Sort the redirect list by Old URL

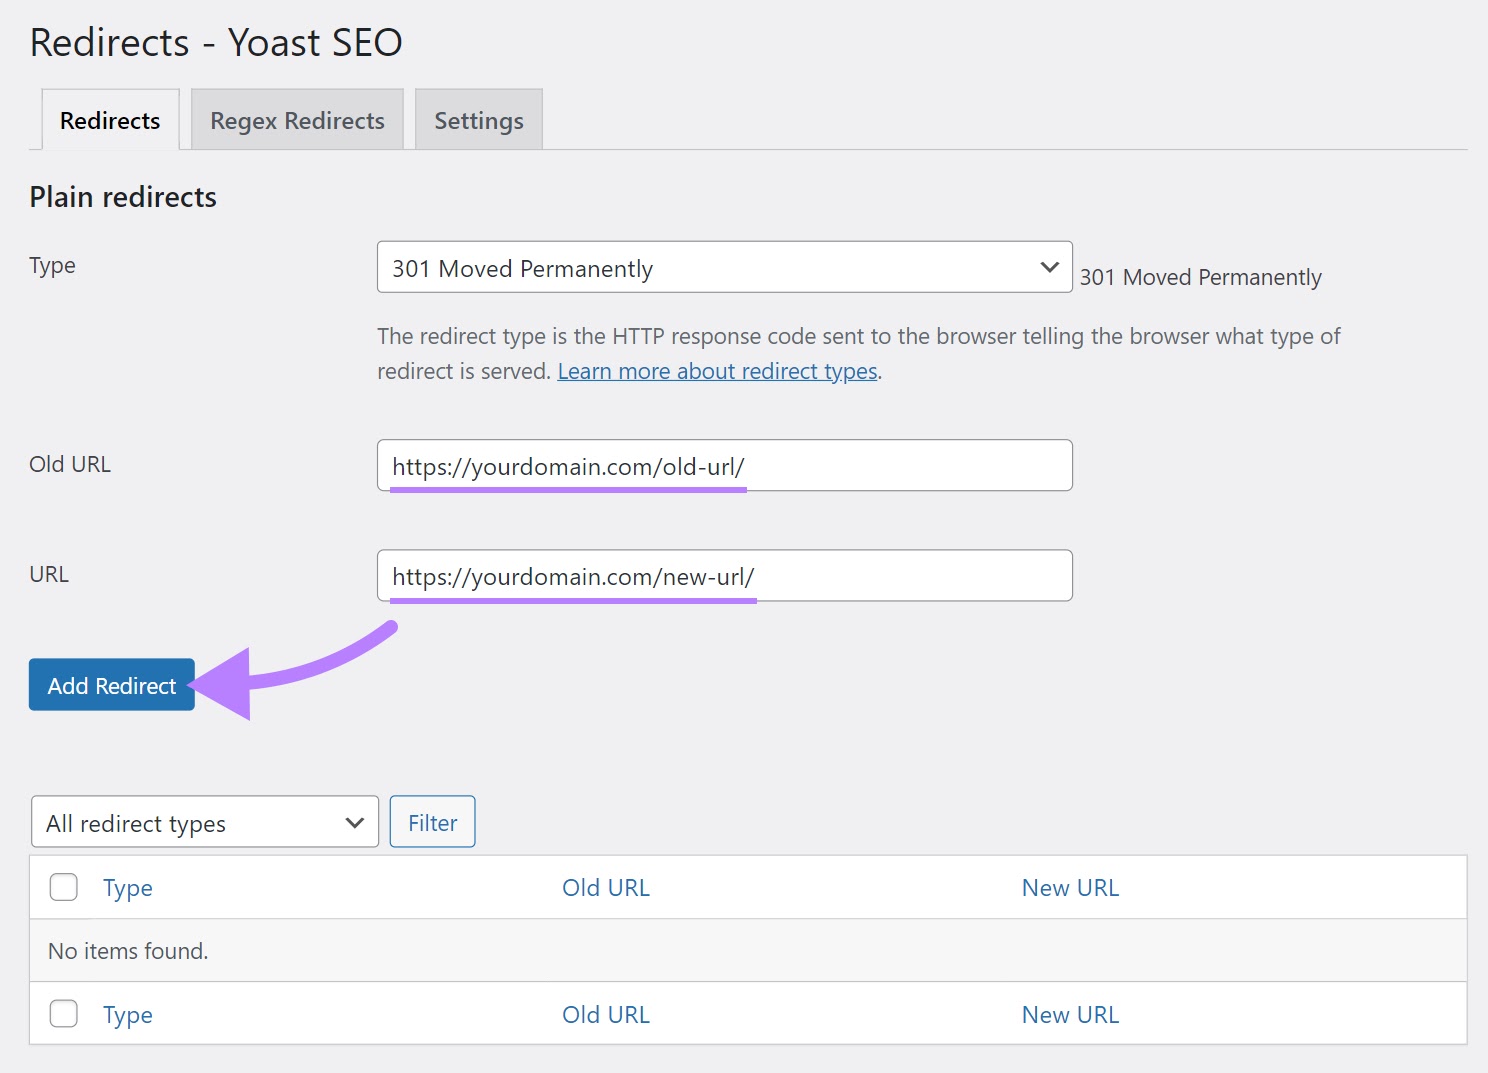(x=605, y=887)
